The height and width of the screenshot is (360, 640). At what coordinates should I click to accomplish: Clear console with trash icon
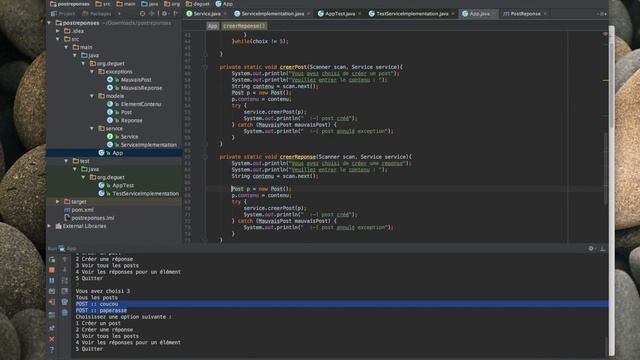click(x=64, y=313)
